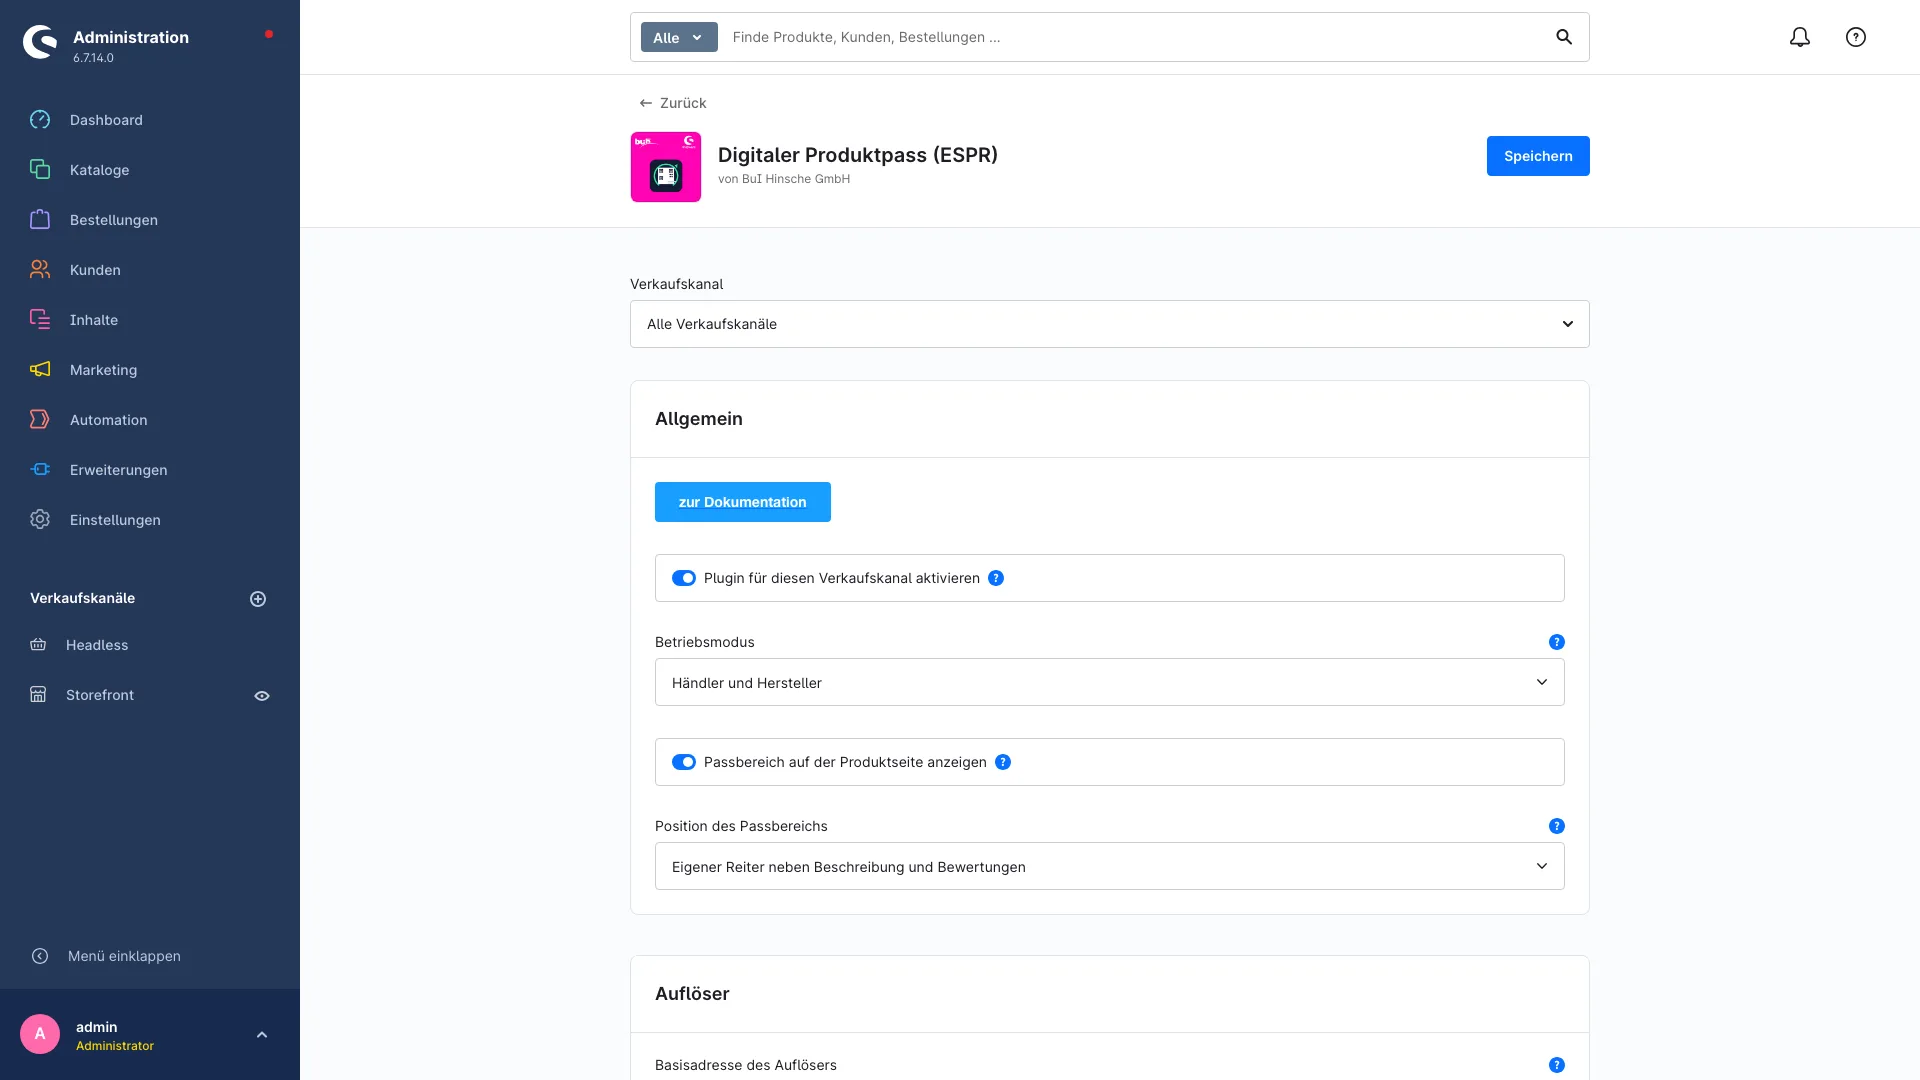
Task: Click the Bestellungen bag icon
Action: (40, 220)
